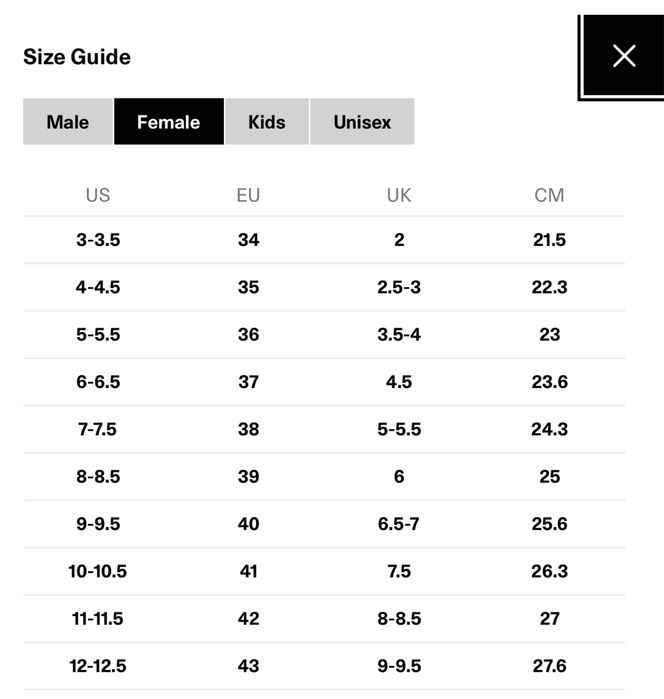The width and height of the screenshot is (664, 699).
Task: Show the Unisex size chart tab
Action: point(362,122)
